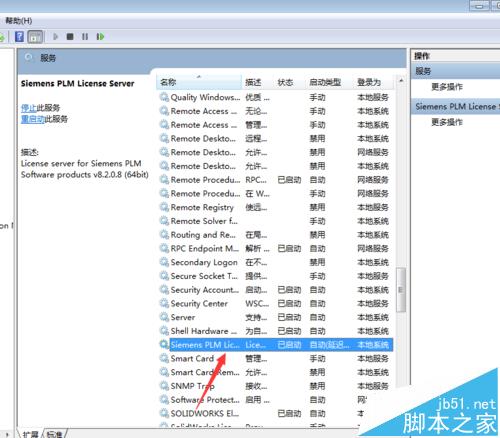Select Server service row
Viewport: 500px width, 438px height.
276,317
